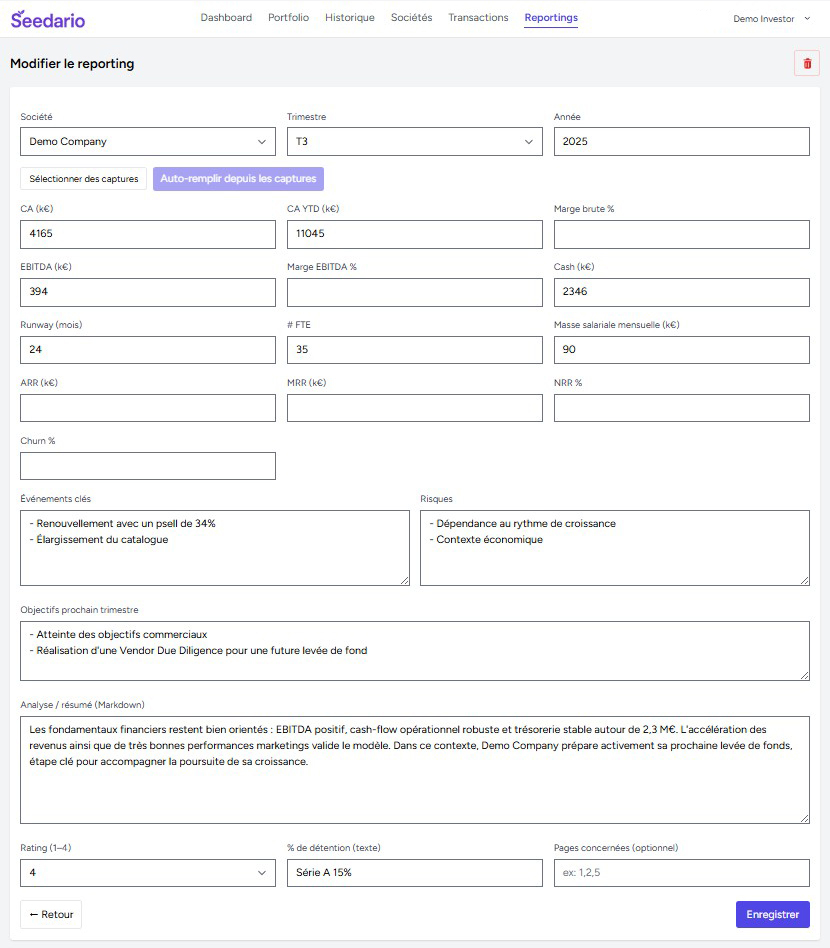Click Auto-remplir depuis les captures
Image resolution: width=830 pixels, height=948 pixels.
pyautogui.click(x=238, y=179)
